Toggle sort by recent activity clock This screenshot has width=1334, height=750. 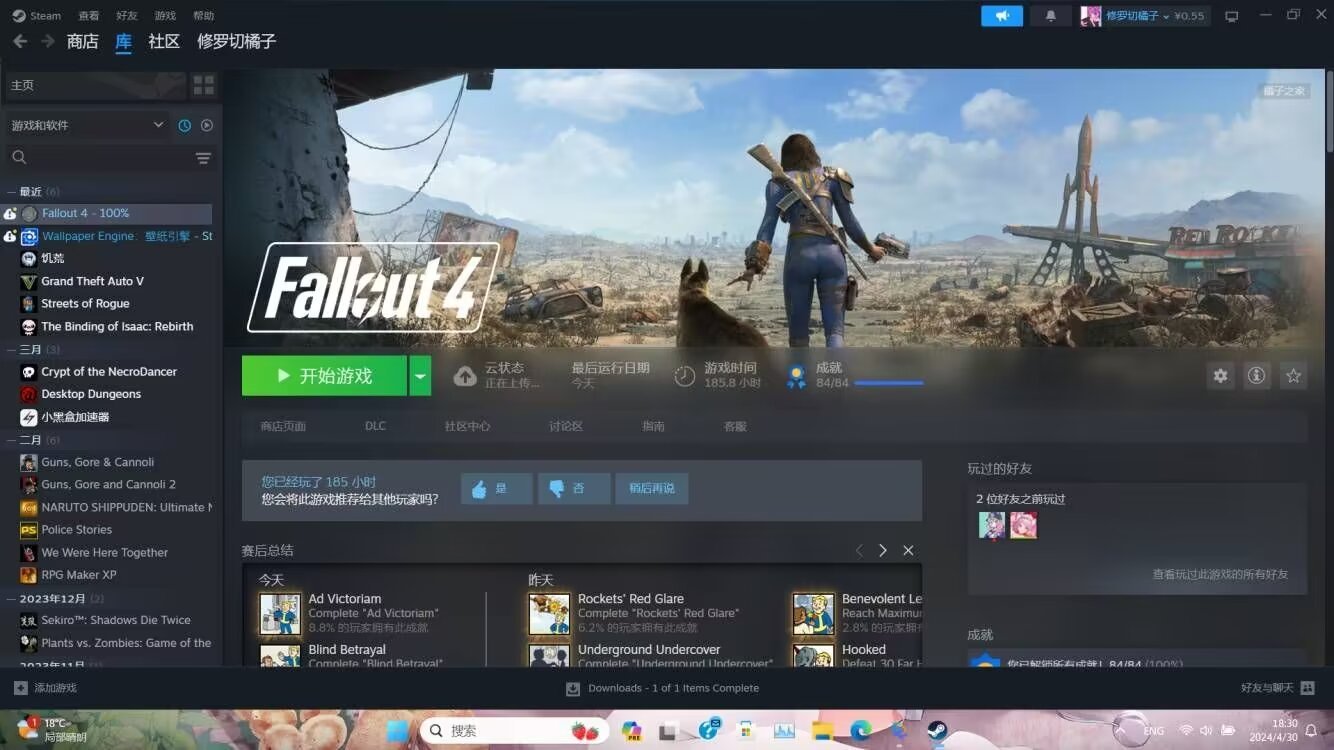point(185,125)
